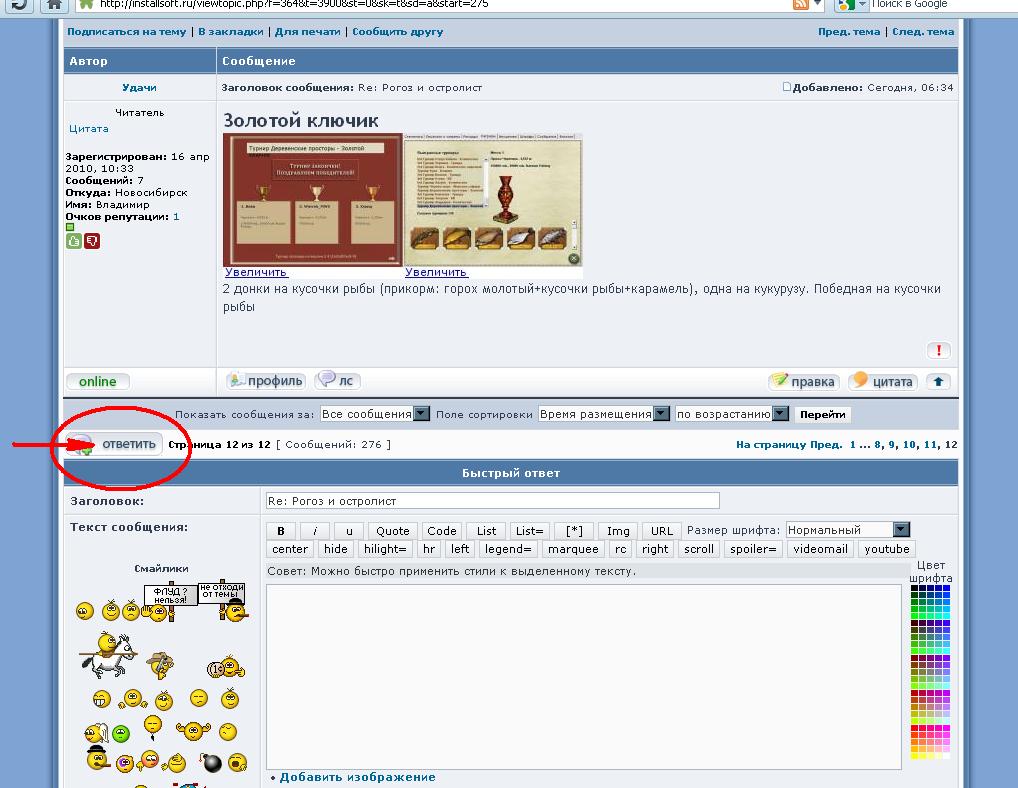Click the 'Заголовок' subject input field
Screen dimensions: 1018x788
pyautogui.click(x=493, y=500)
